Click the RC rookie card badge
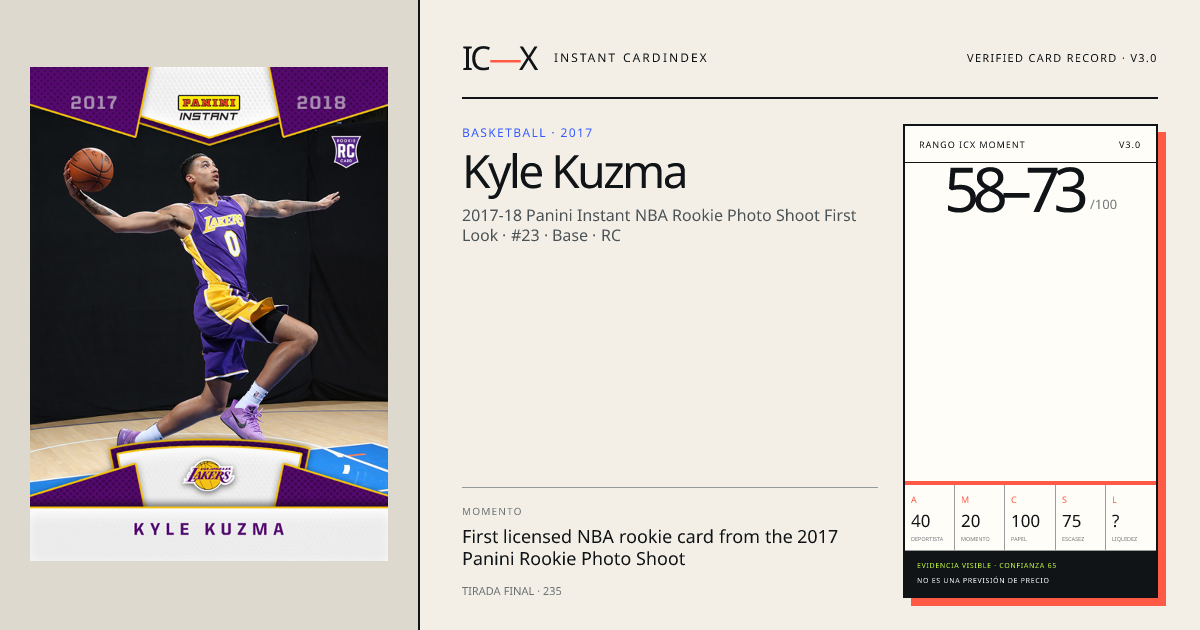 pyautogui.click(x=345, y=152)
